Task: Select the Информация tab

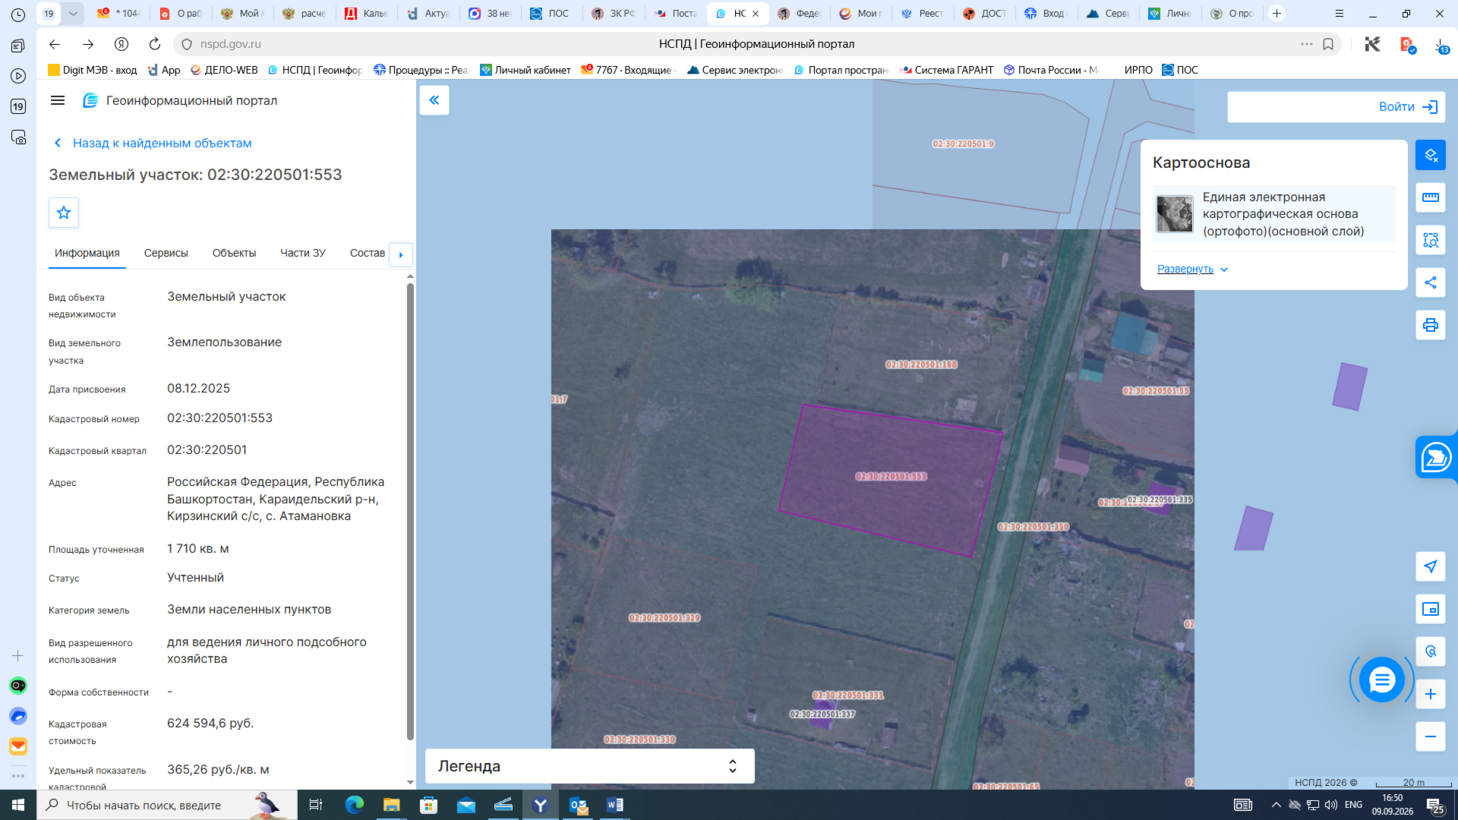Action: [87, 253]
